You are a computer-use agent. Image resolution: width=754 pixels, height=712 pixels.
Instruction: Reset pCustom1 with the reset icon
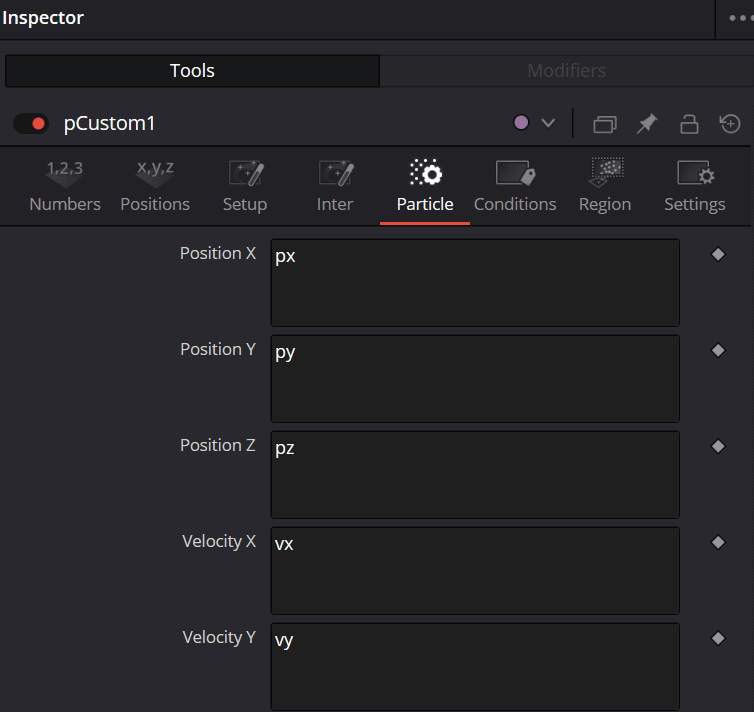click(x=730, y=124)
